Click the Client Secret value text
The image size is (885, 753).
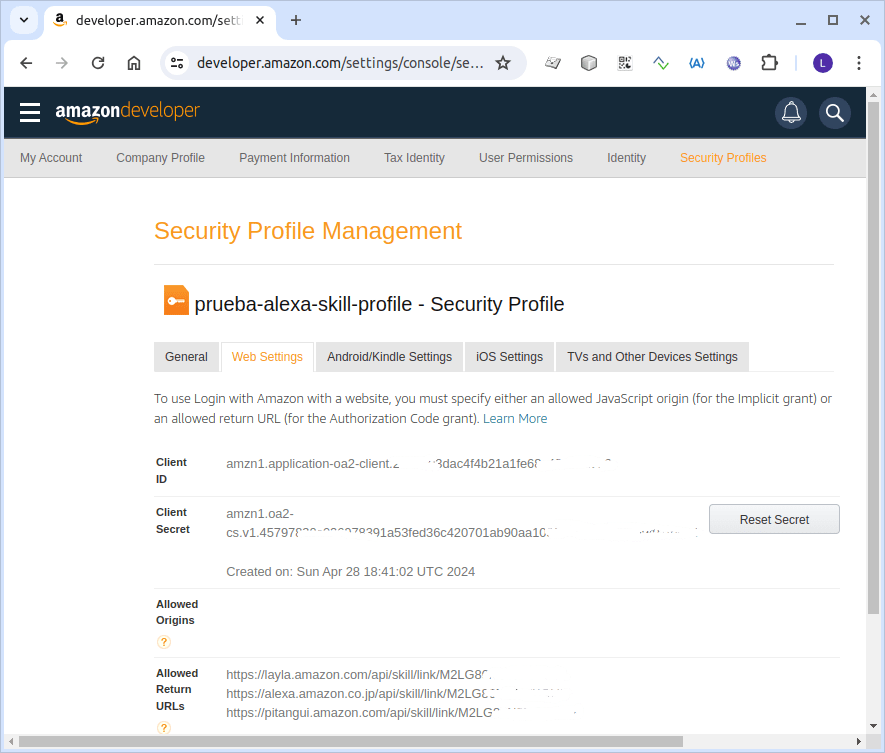[461, 523]
